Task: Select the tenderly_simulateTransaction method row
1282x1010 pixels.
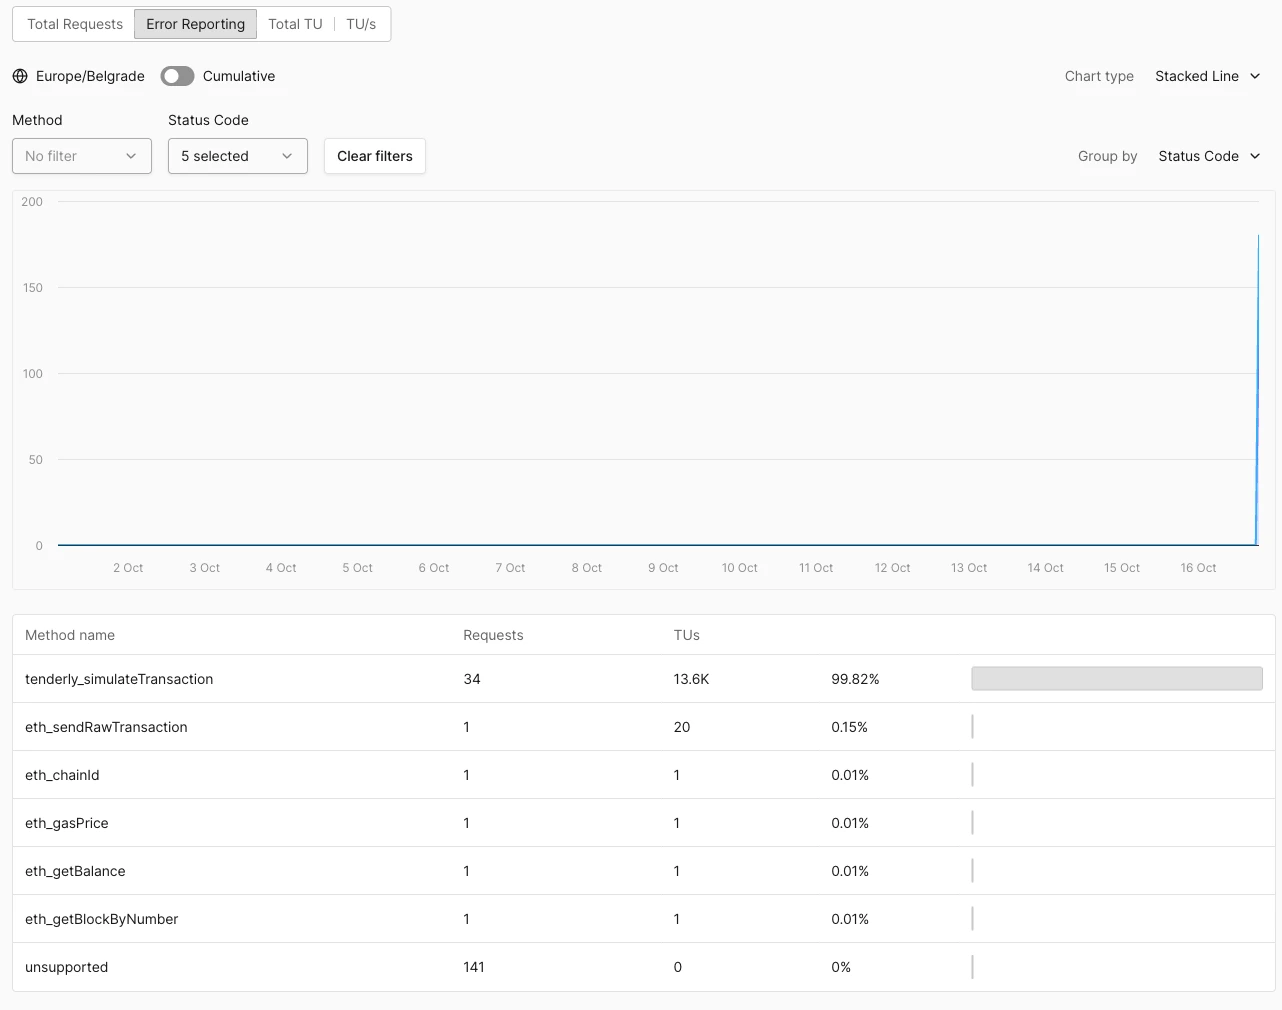Action: (x=644, y=679)
